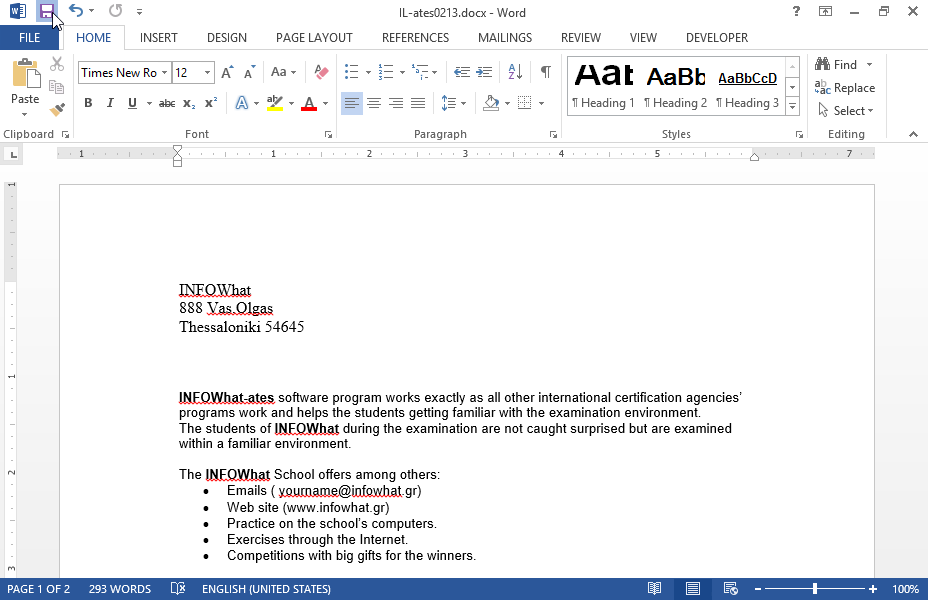This screenshot has width=928, height=600.
Task: Open Ribbon Display Options
Action: pos(825,11)
